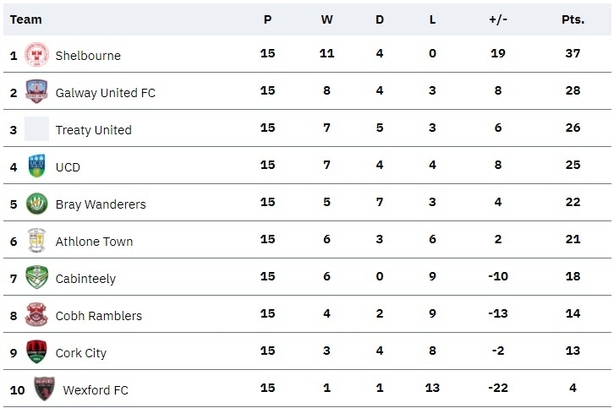Select the W column header
The height and width of the screenshot is (408, 614).
[327, 20]
